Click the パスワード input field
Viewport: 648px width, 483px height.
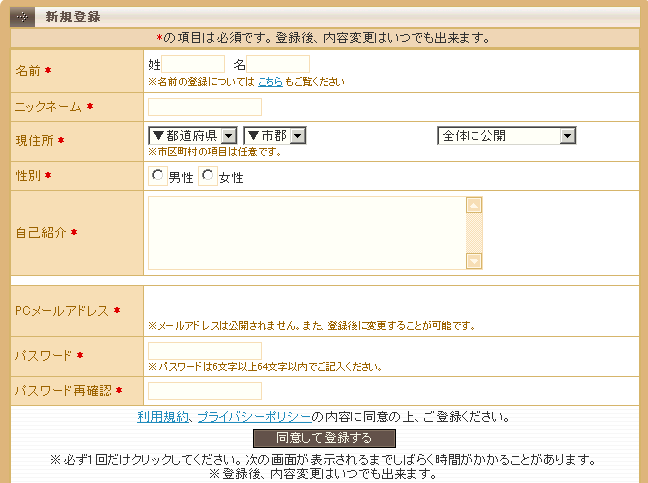click(205, 351)
